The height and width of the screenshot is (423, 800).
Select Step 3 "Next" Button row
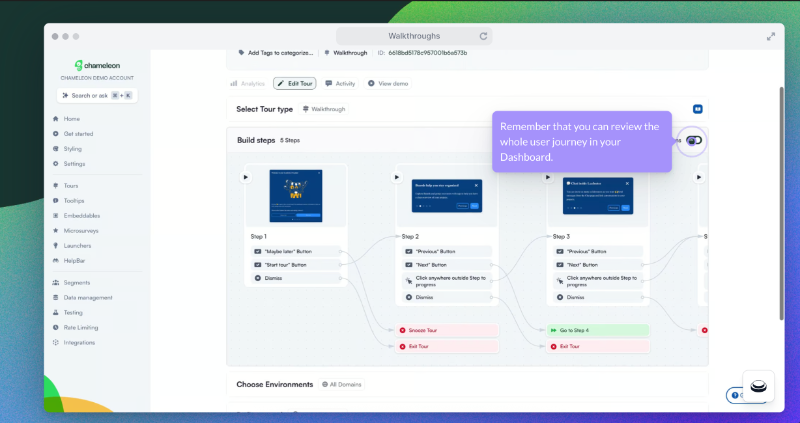pos(598,265)
